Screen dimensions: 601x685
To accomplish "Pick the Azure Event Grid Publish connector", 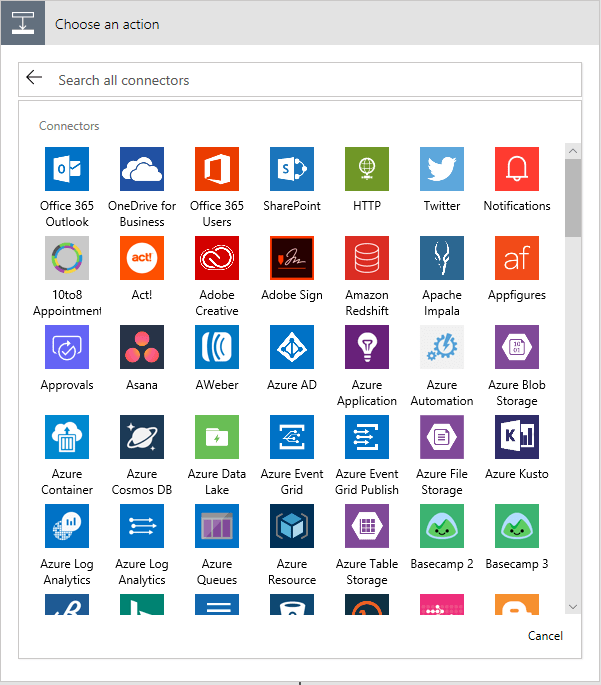I will [x=367, y=437].
